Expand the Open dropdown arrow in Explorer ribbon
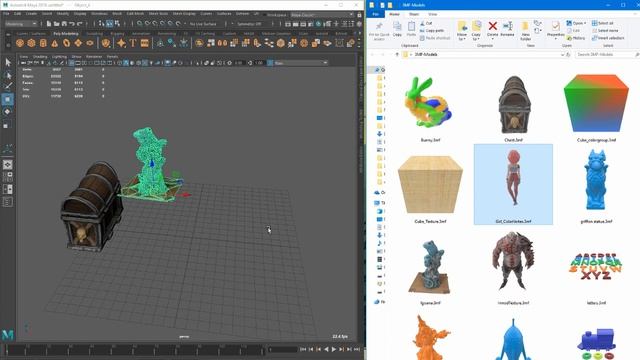Viewport: 640px width, 360px height. [585, 23]
